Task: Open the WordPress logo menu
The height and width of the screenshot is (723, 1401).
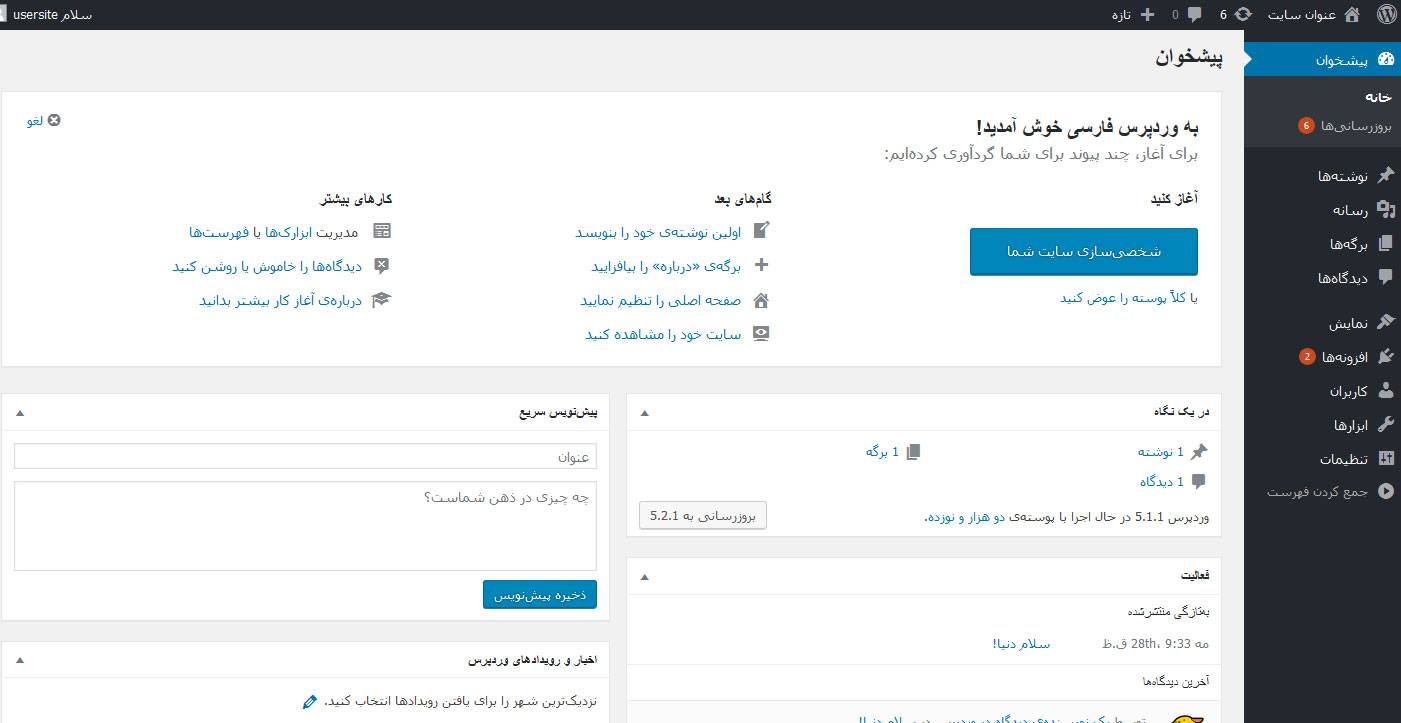Action: pos(1385,15)
